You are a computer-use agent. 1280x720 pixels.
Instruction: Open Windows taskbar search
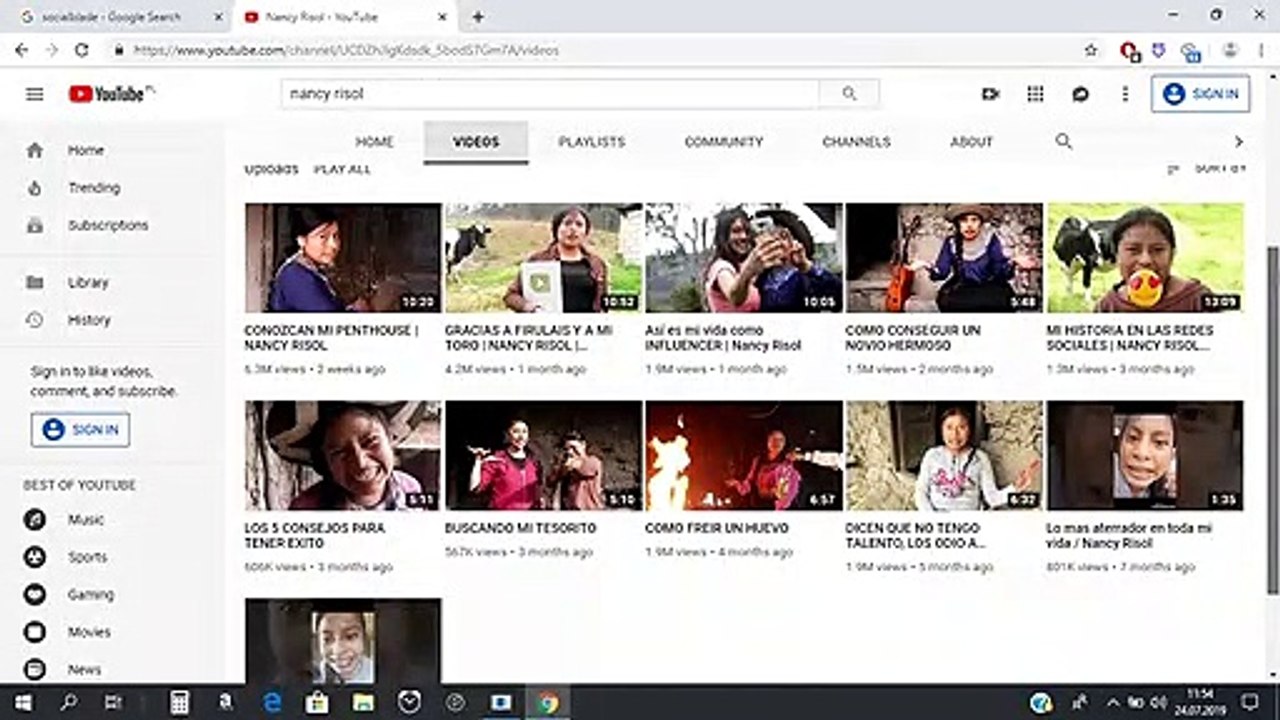pyautogui.click(x=68, y=702)
